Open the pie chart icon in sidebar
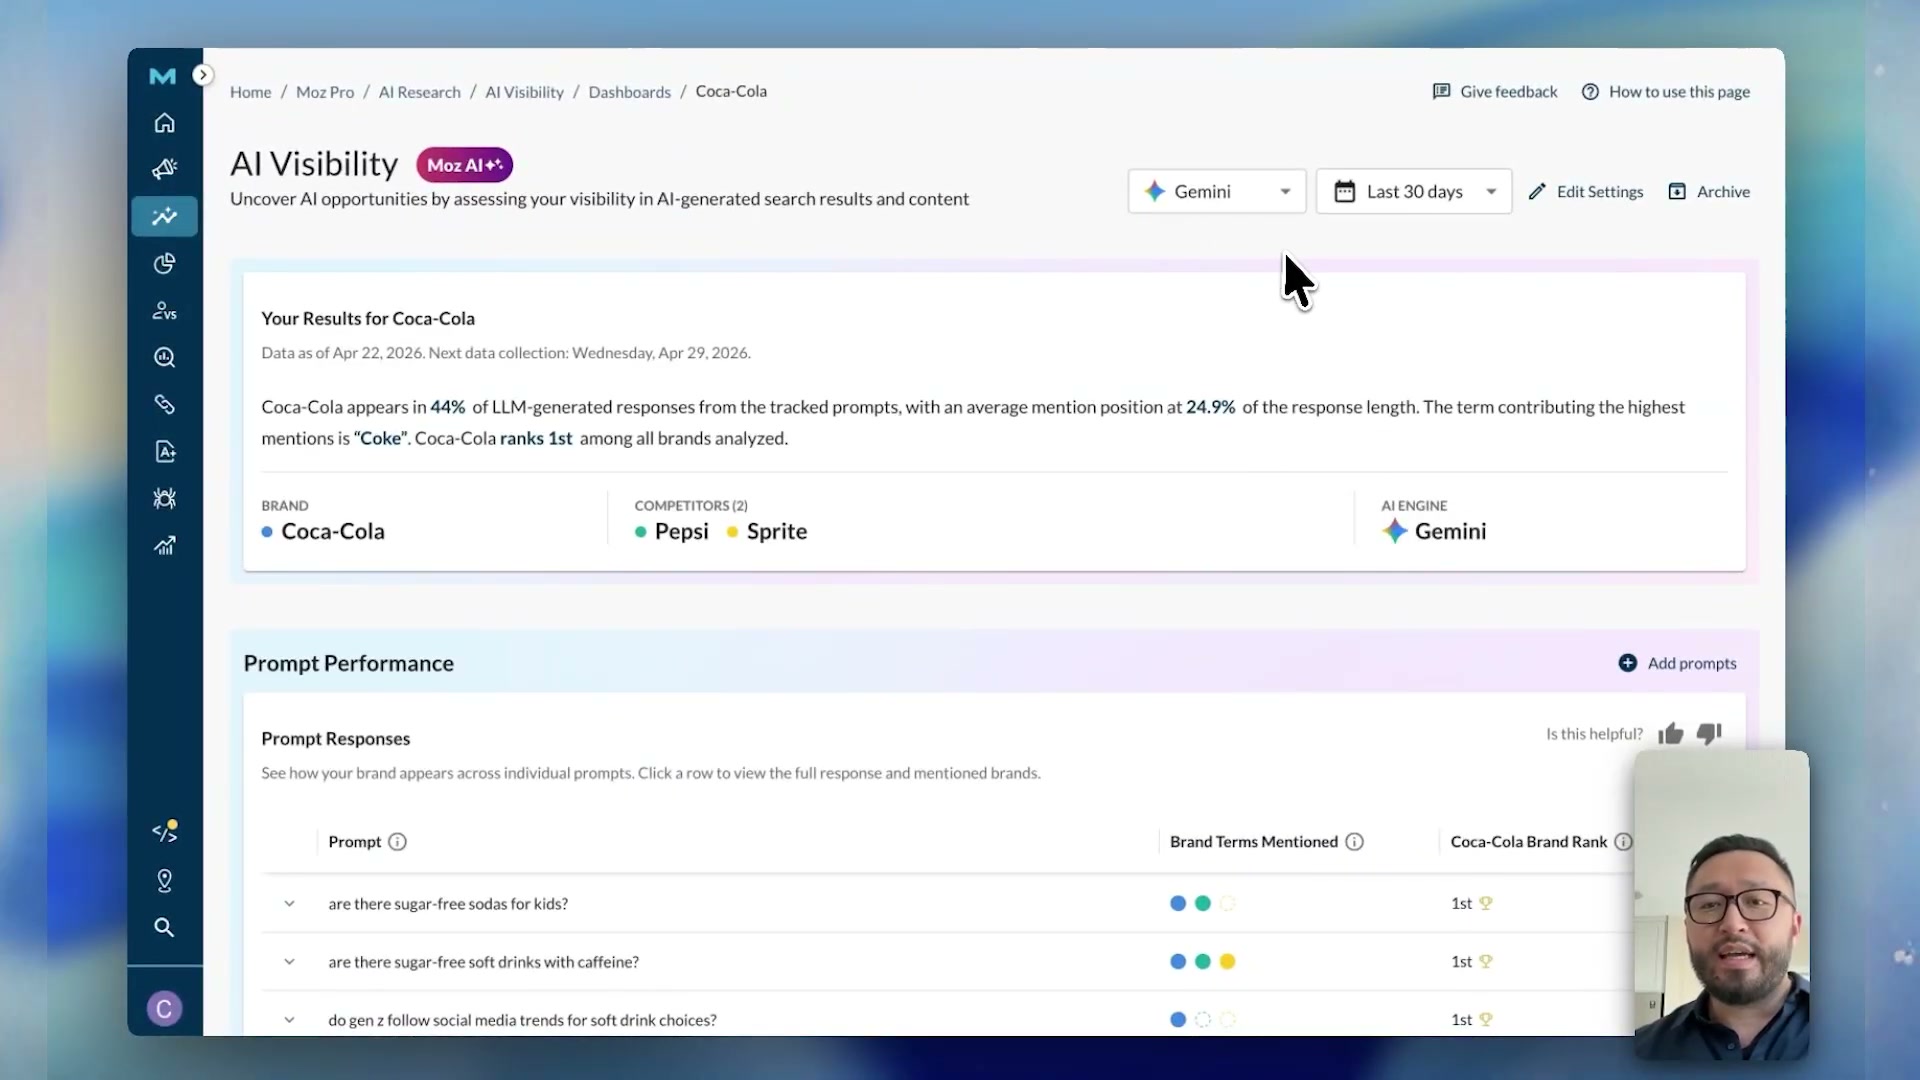 pyautogui.click(x=165, y=263)
